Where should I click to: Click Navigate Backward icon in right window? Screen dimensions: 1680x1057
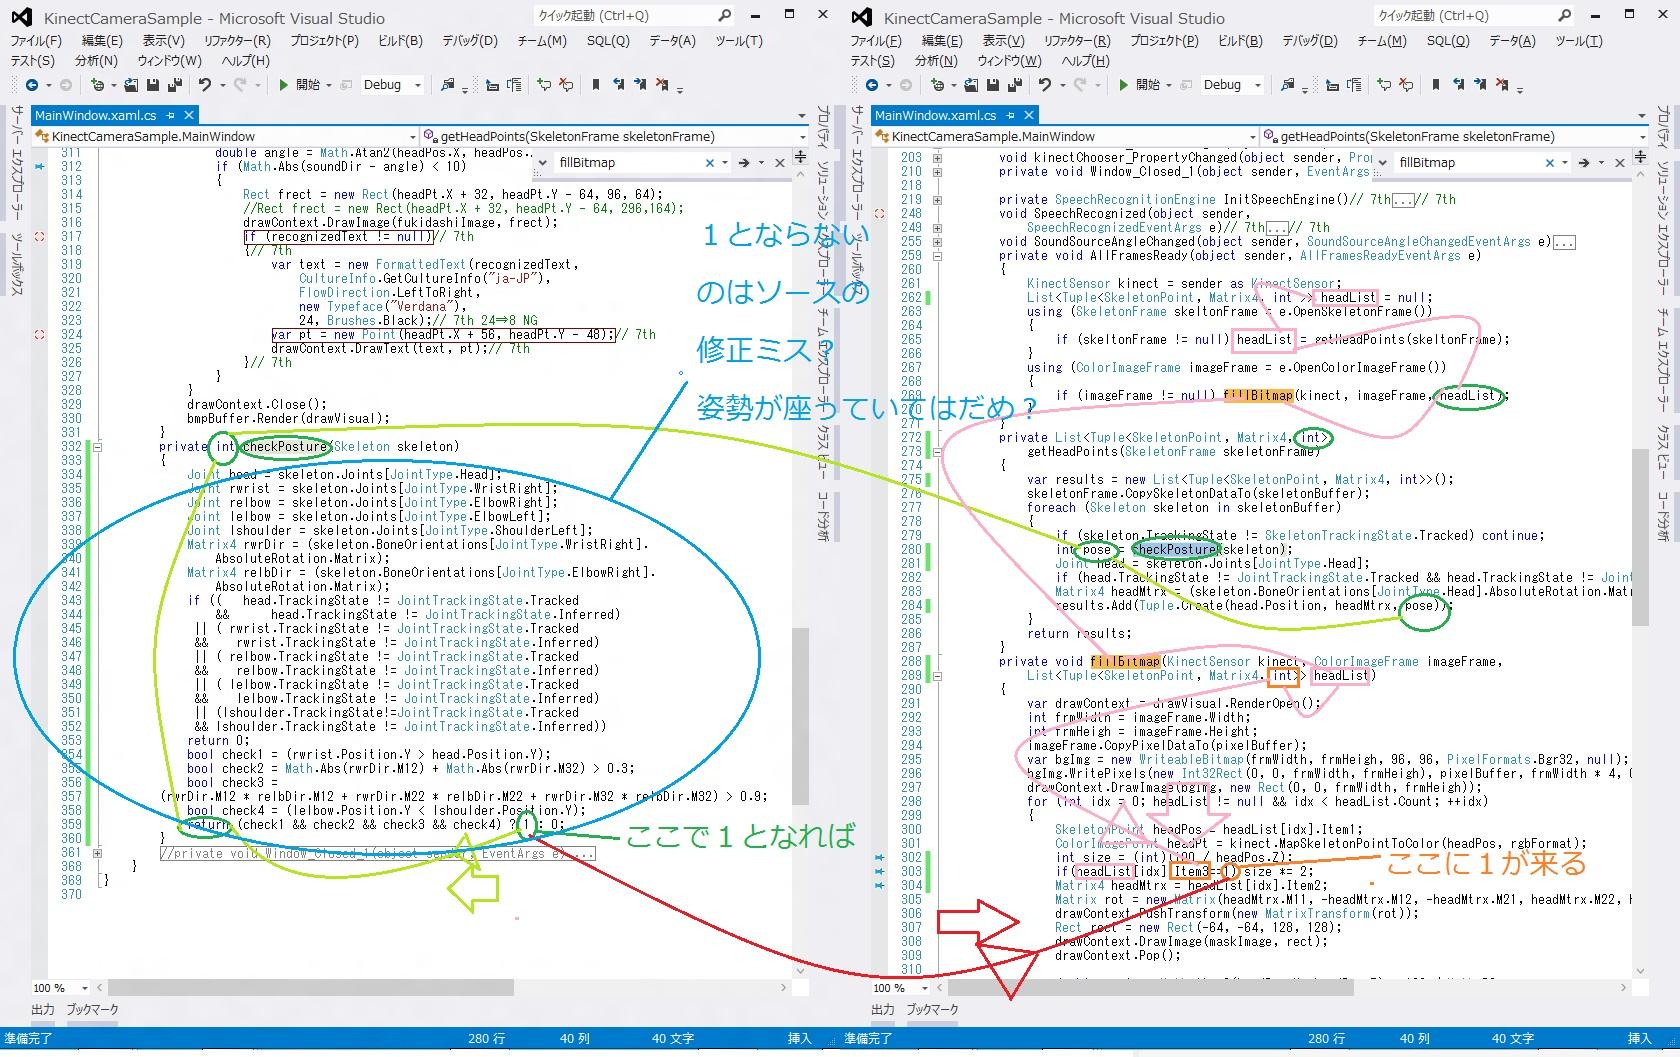(x=872, y=85)
